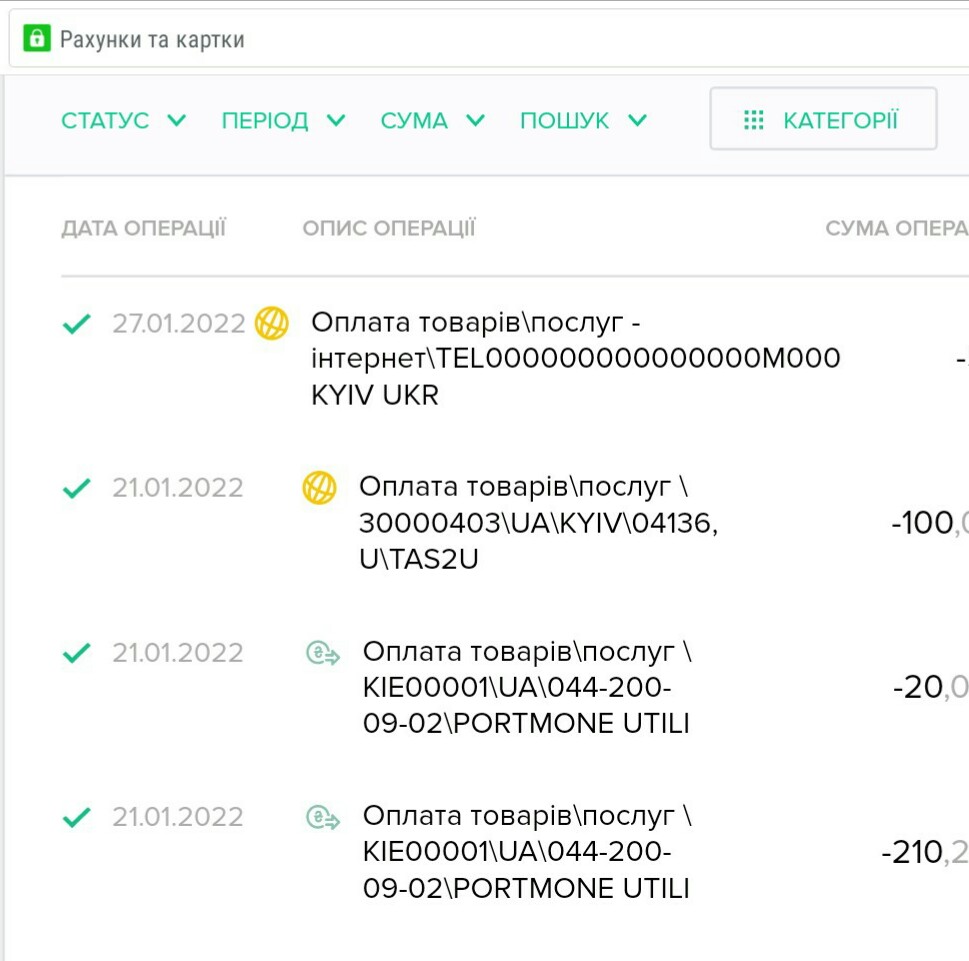
Task: Click the transfer icon beside the -210 payment
Action: (323, 817)
